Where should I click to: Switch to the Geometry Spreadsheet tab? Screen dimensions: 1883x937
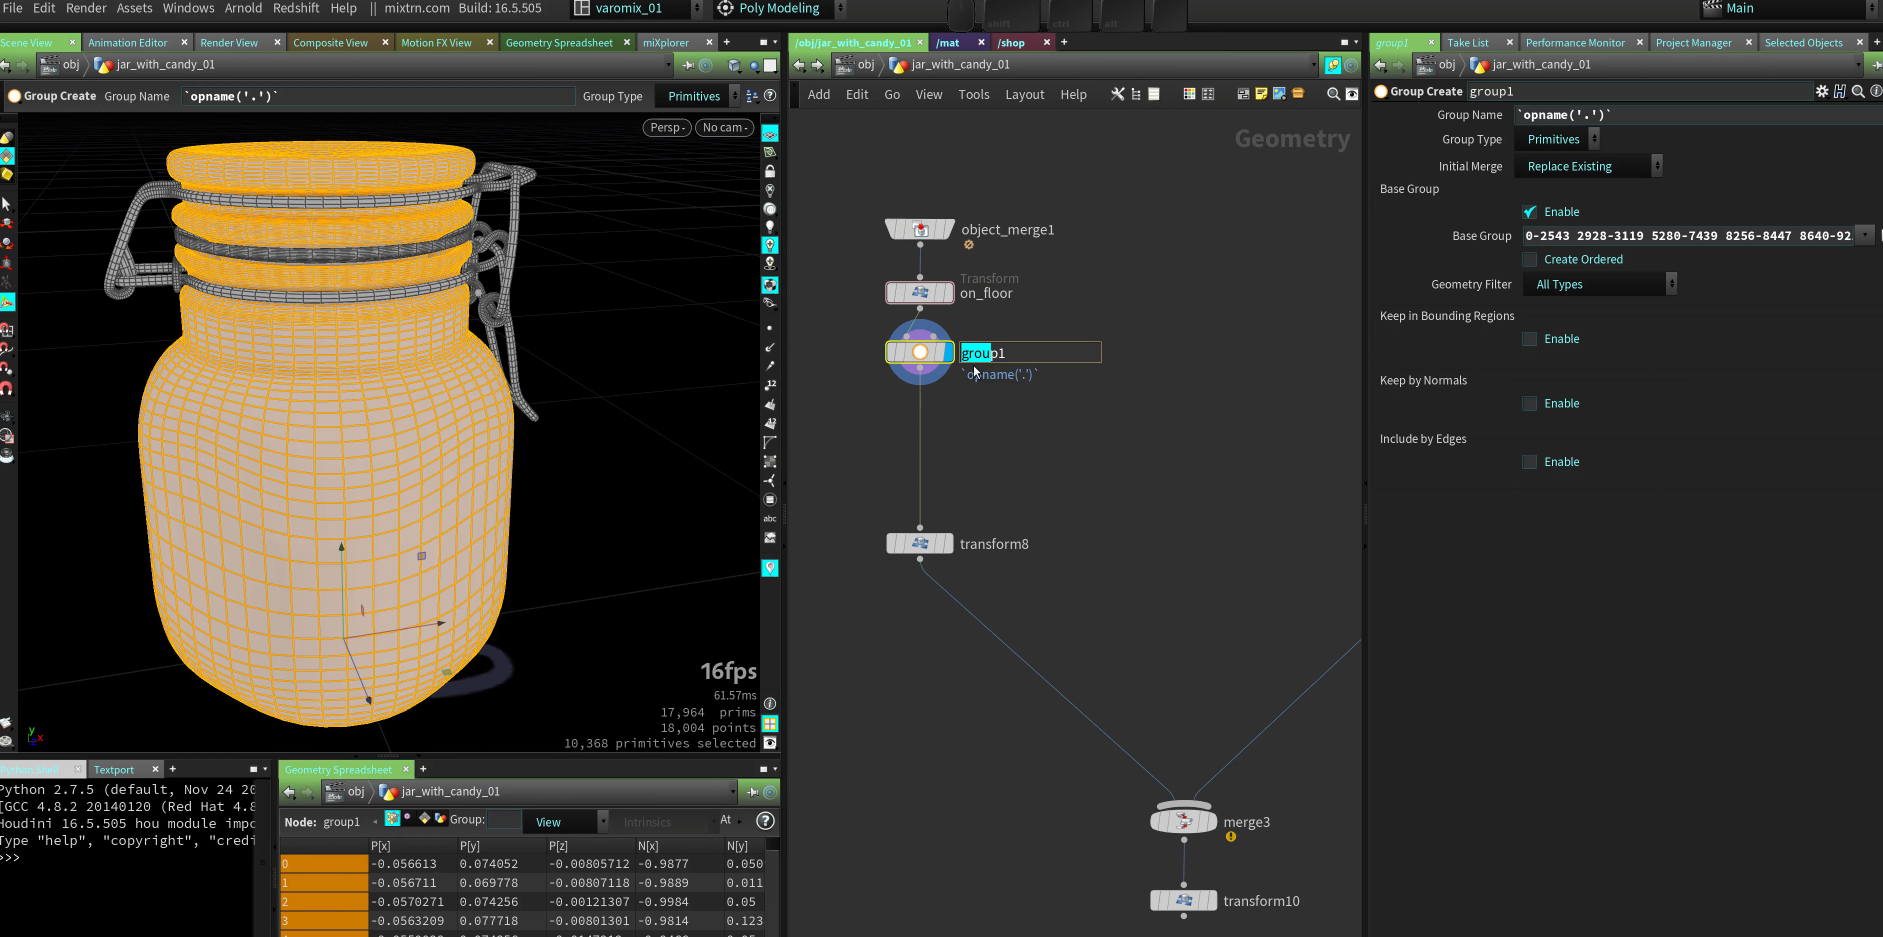pos(560,42)
